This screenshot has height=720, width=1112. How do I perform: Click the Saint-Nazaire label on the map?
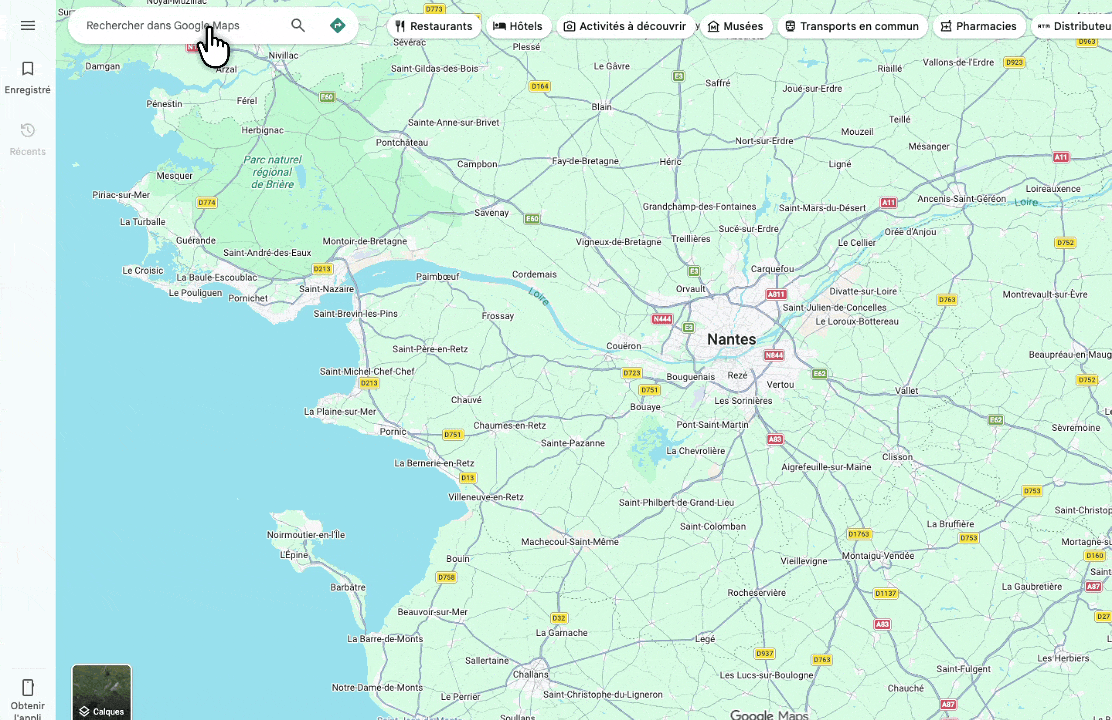[326, 289]
